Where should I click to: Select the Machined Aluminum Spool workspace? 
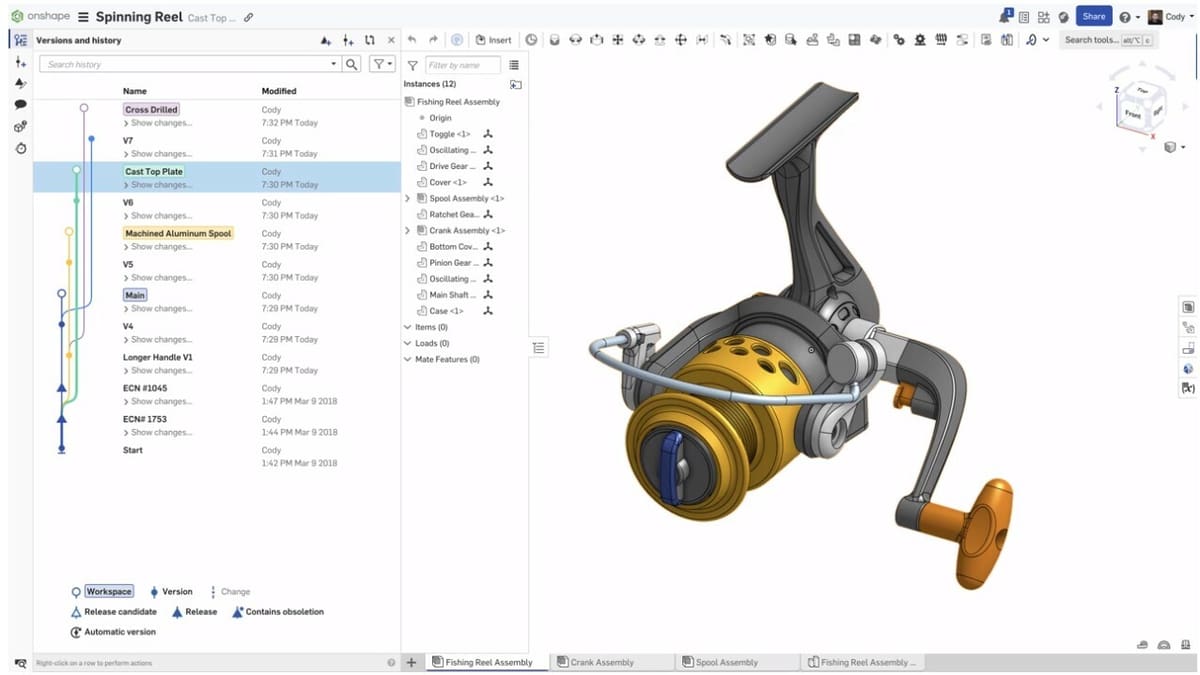[178, 233]
